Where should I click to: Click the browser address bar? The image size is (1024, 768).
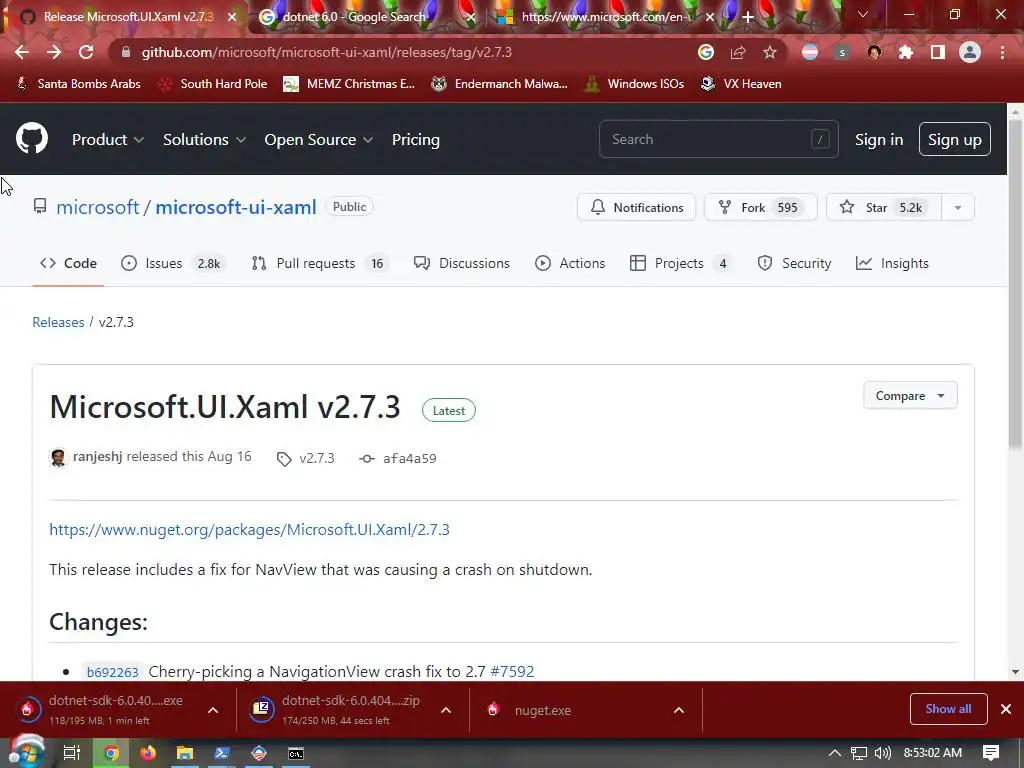[x=405, y=52]
